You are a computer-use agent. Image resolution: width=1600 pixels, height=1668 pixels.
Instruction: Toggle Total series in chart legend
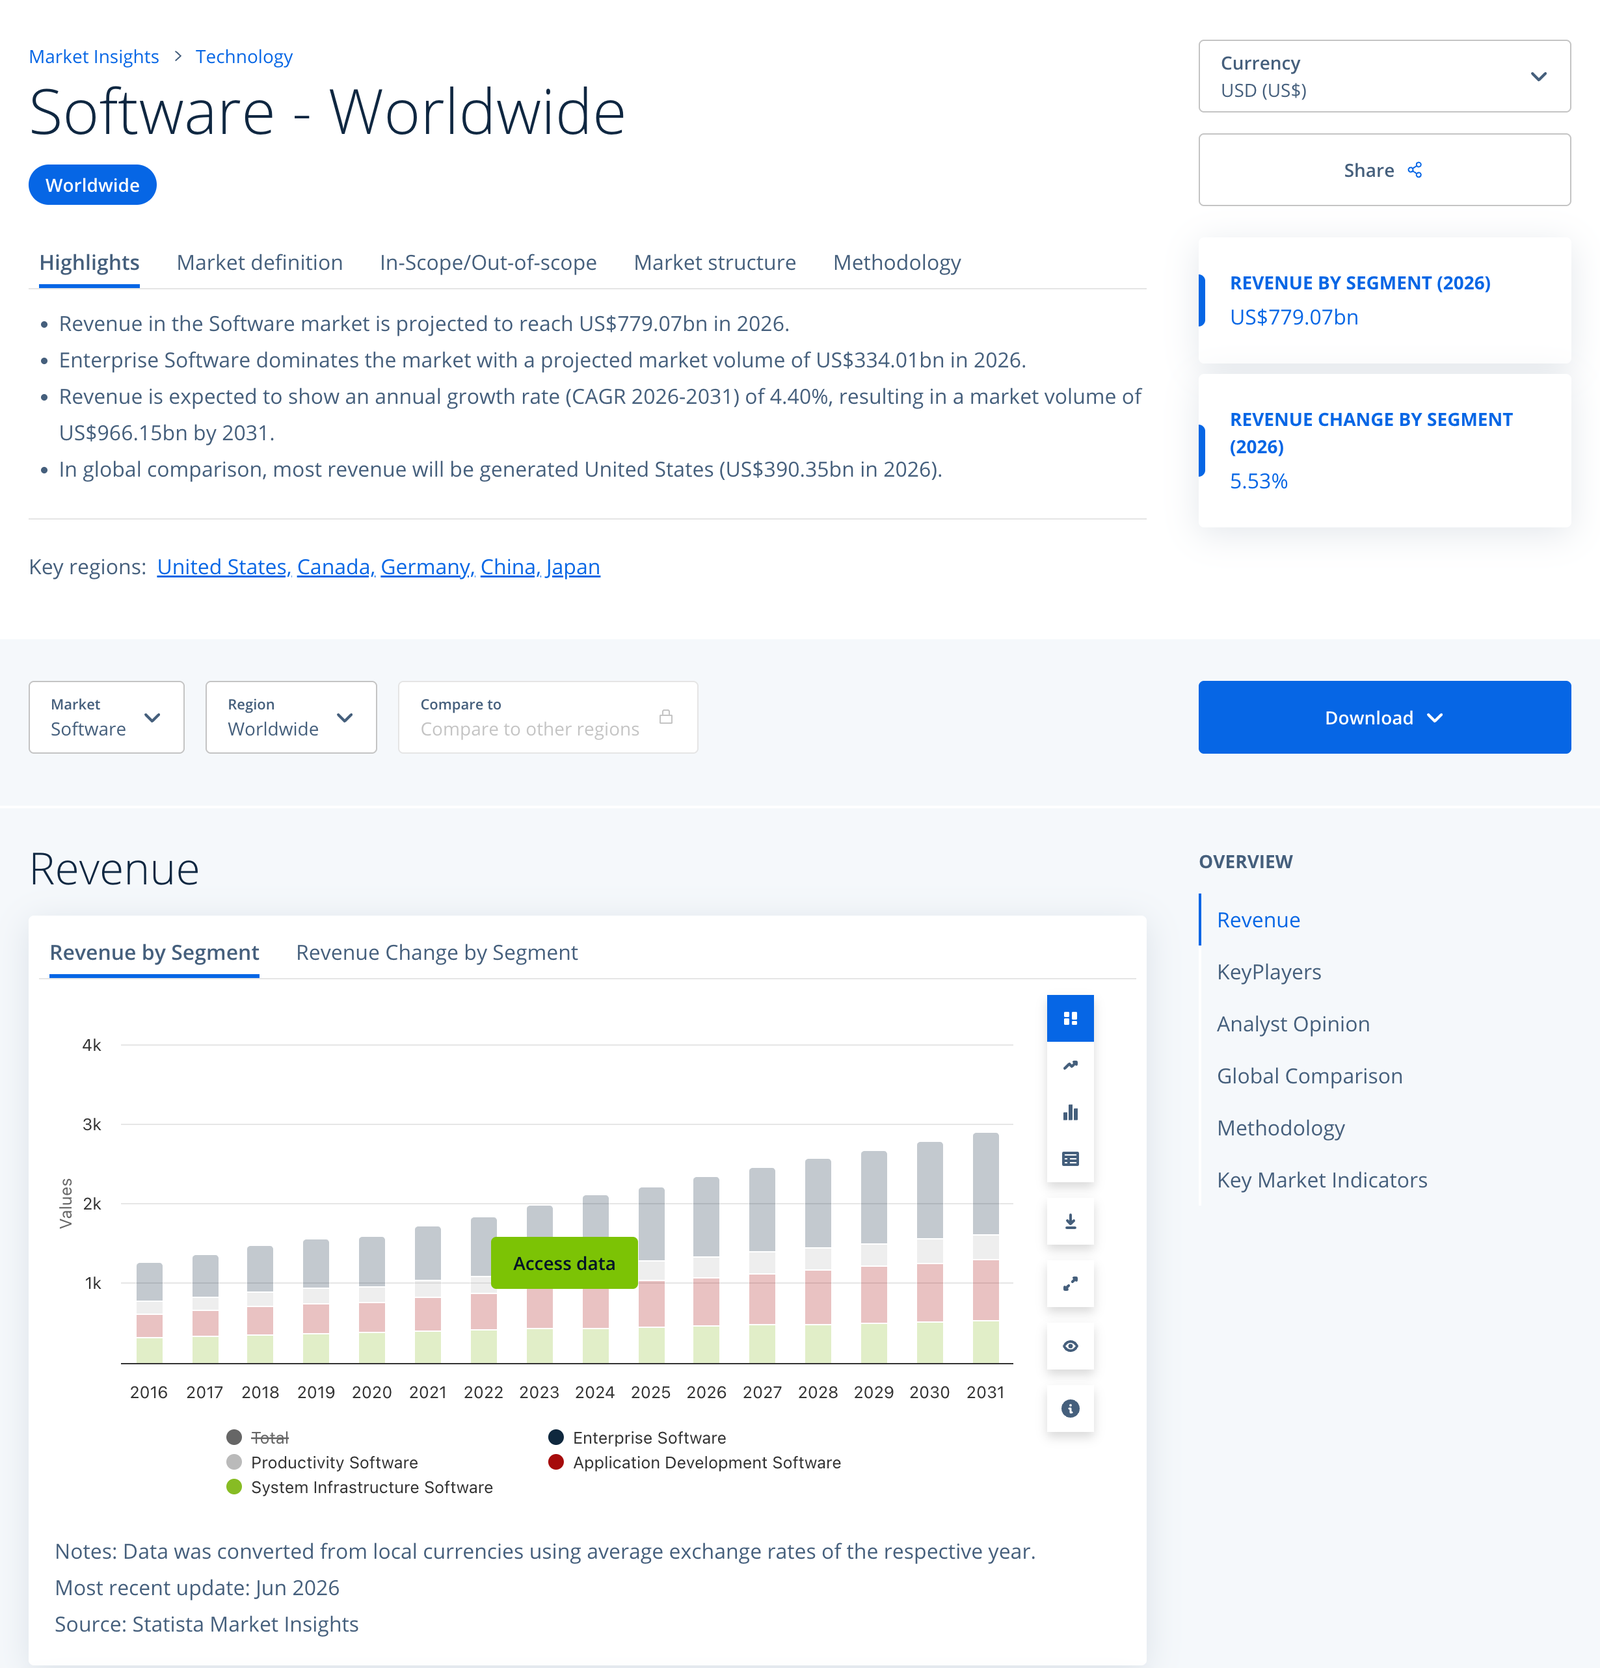[258, 1437]
